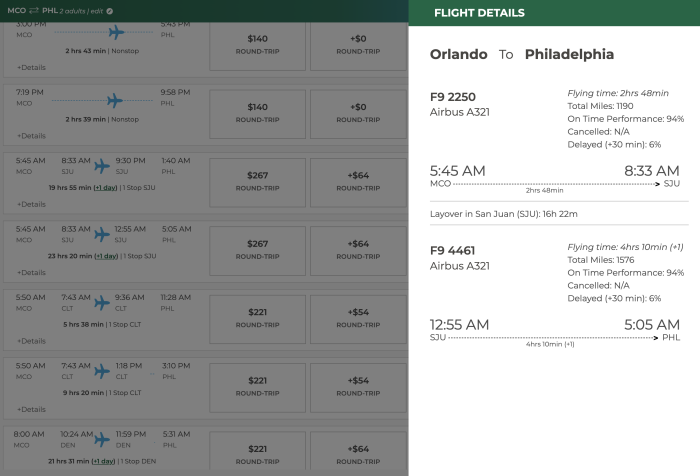Choose the +$64 round-trip option on the DEN flight

click(x=358, y=450)
